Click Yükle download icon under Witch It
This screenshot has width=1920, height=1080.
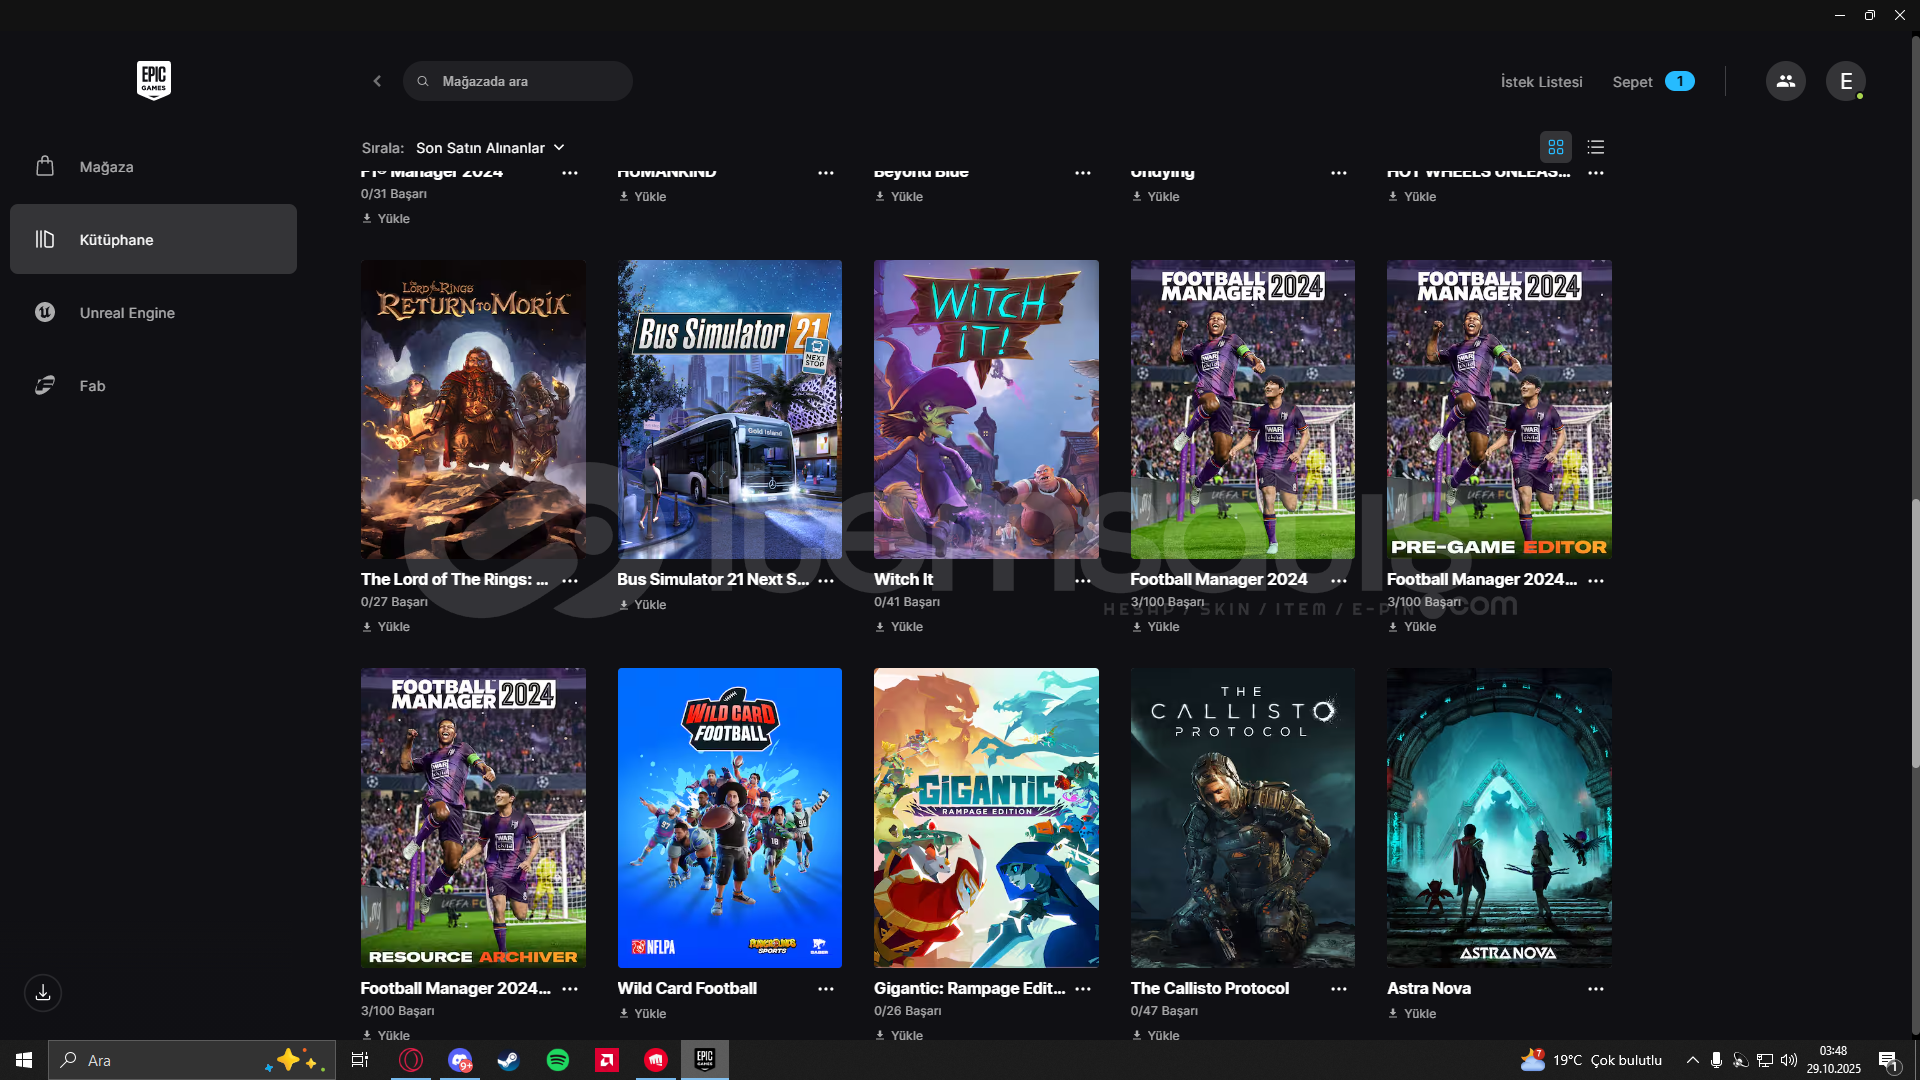881,627
